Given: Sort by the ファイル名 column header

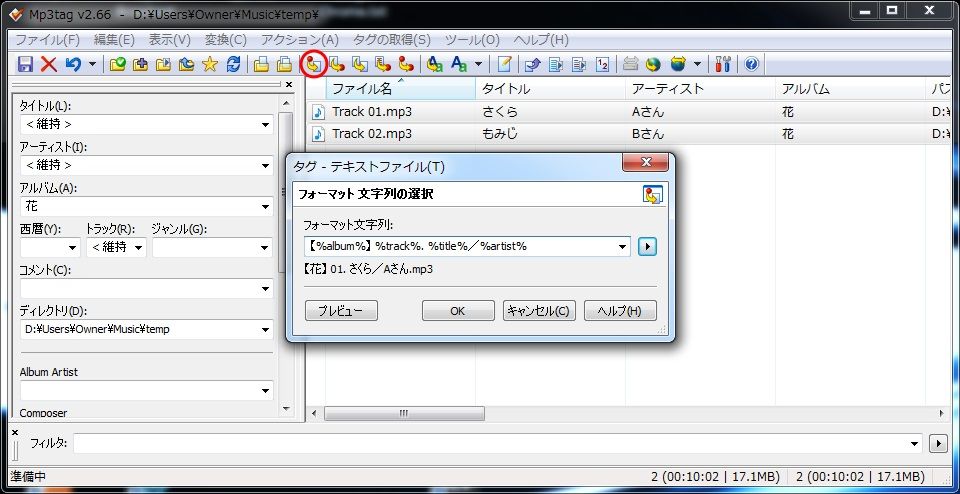Looking at the screenshot, I should pos(400,89).
